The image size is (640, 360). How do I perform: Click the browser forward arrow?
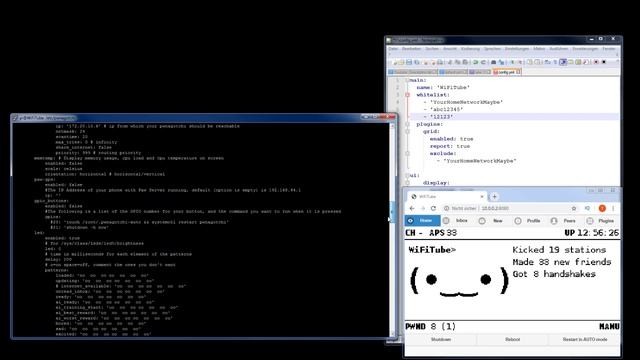(423, 208)
